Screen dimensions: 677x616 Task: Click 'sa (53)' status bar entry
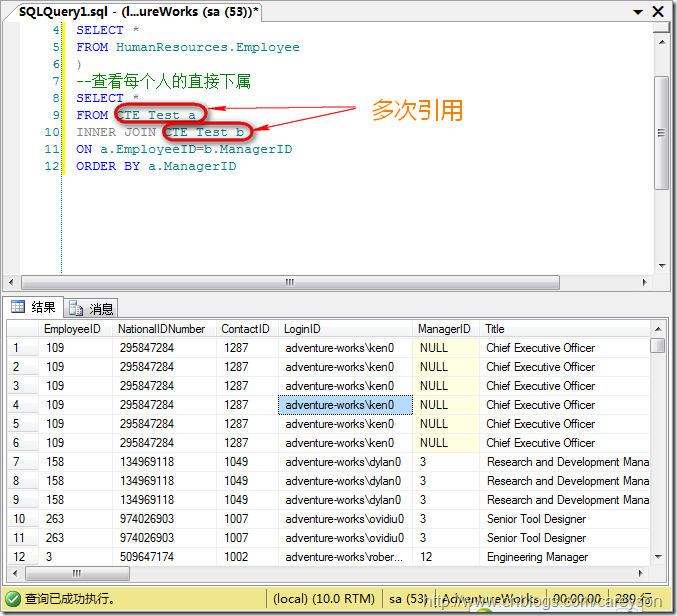click(408, 599)
